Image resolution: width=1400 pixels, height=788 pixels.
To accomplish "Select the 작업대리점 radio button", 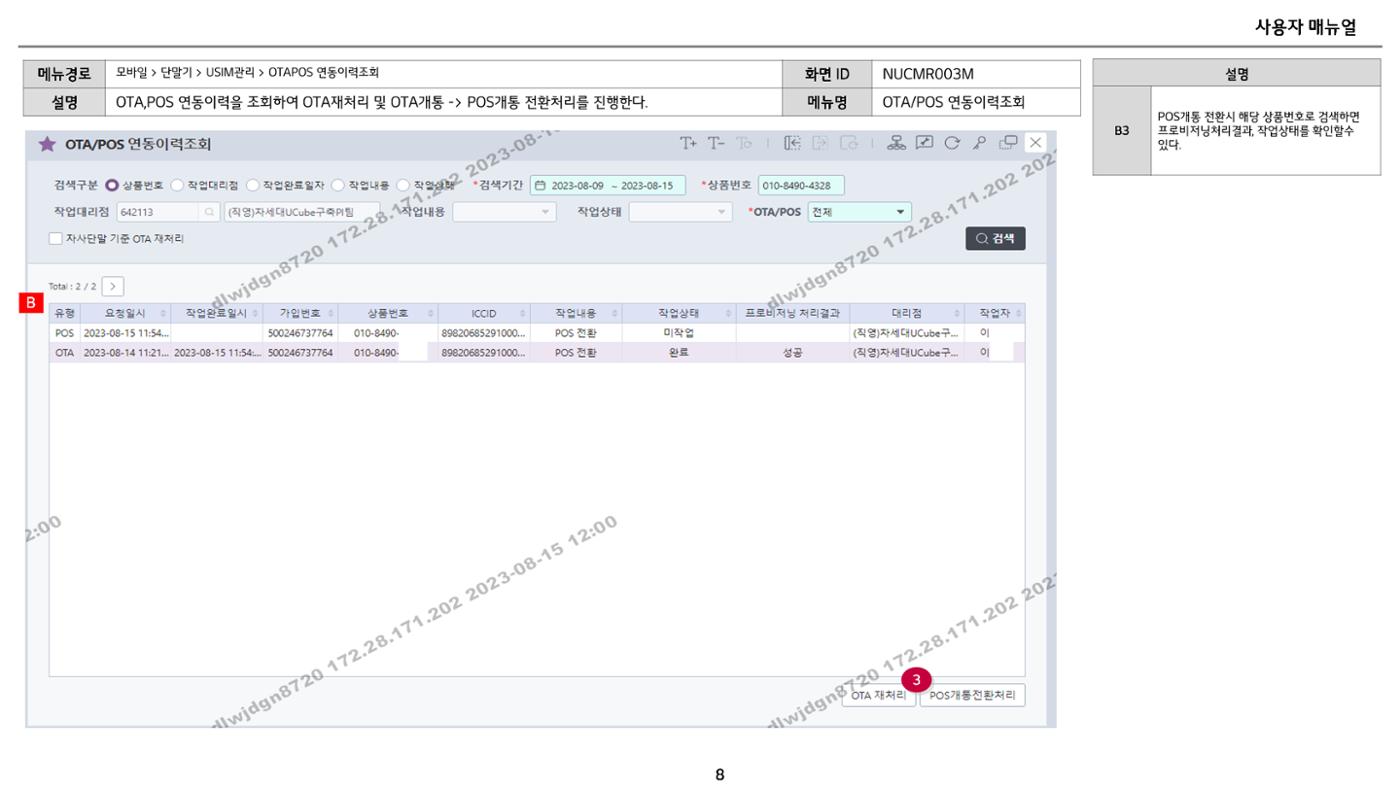I will pos(179,185).
